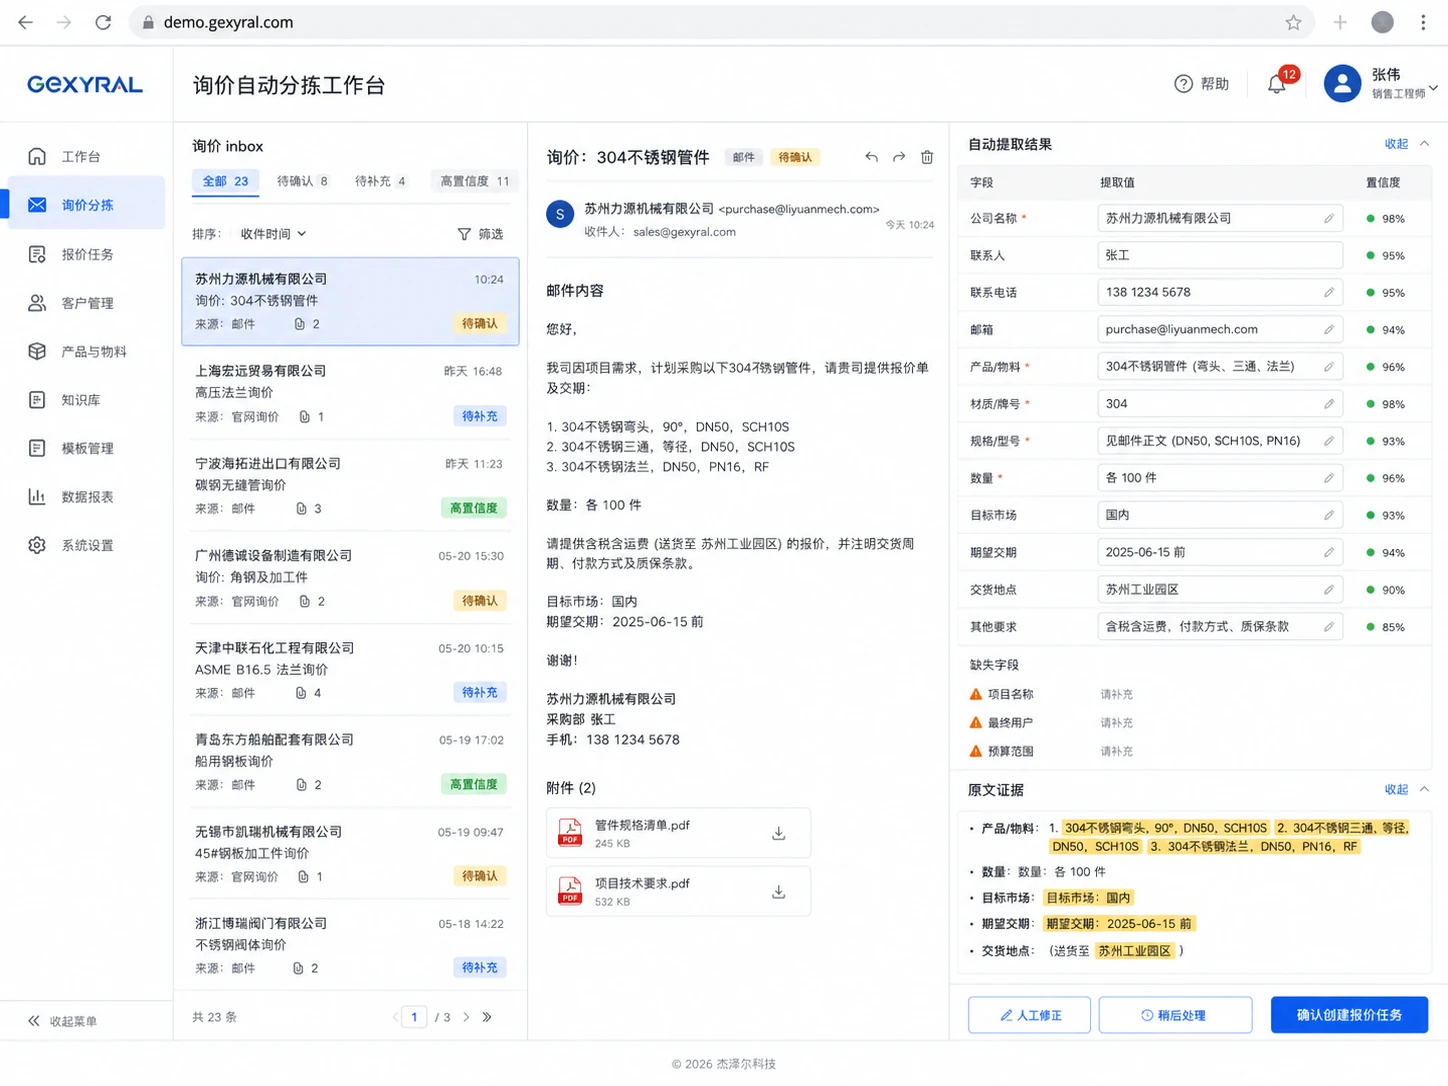This screenshot has height=1086, width=1448.
Task: Open 知识库 in the sidebar
Action: (86, 400)
